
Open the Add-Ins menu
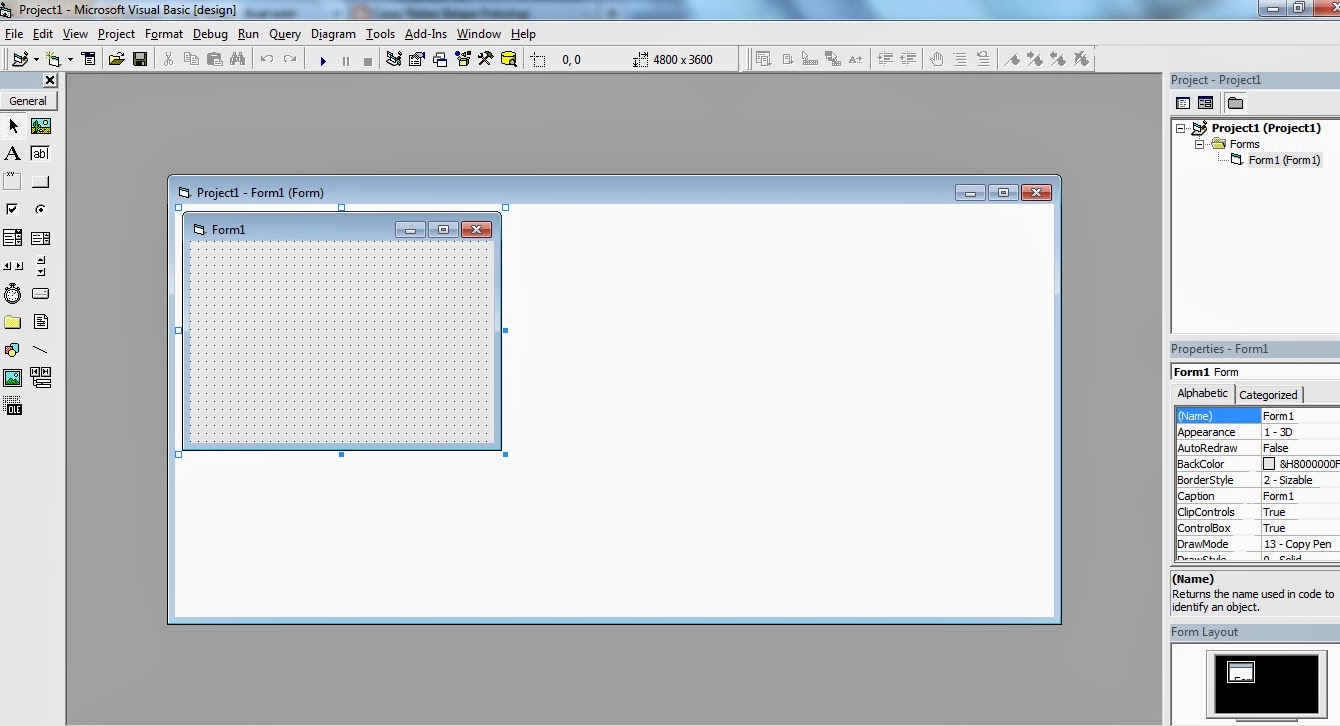[426, 34]
